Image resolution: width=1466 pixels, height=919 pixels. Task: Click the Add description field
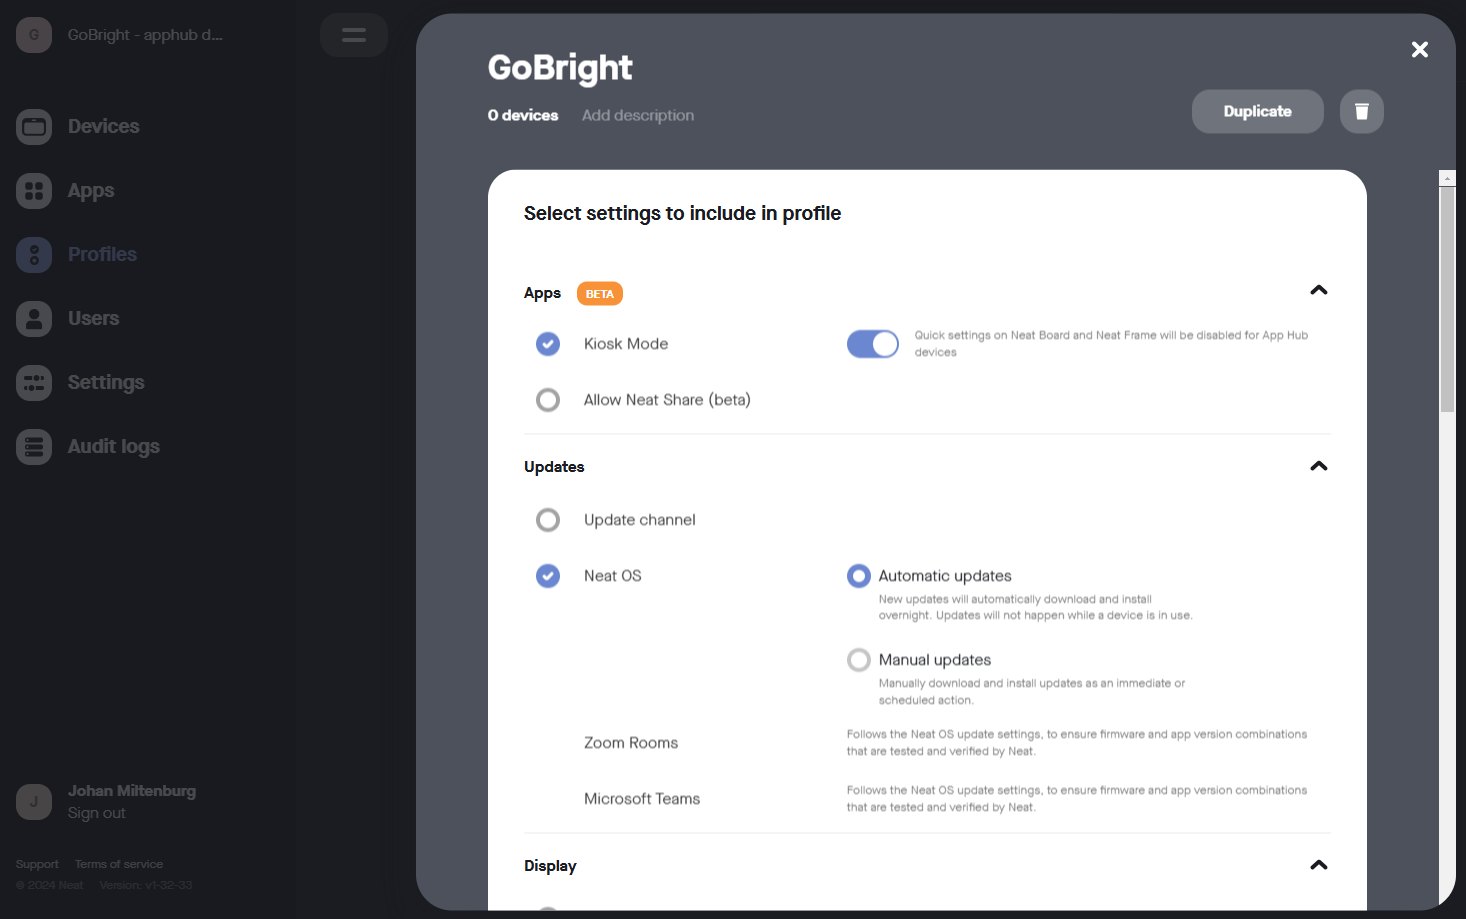[638, 116]
